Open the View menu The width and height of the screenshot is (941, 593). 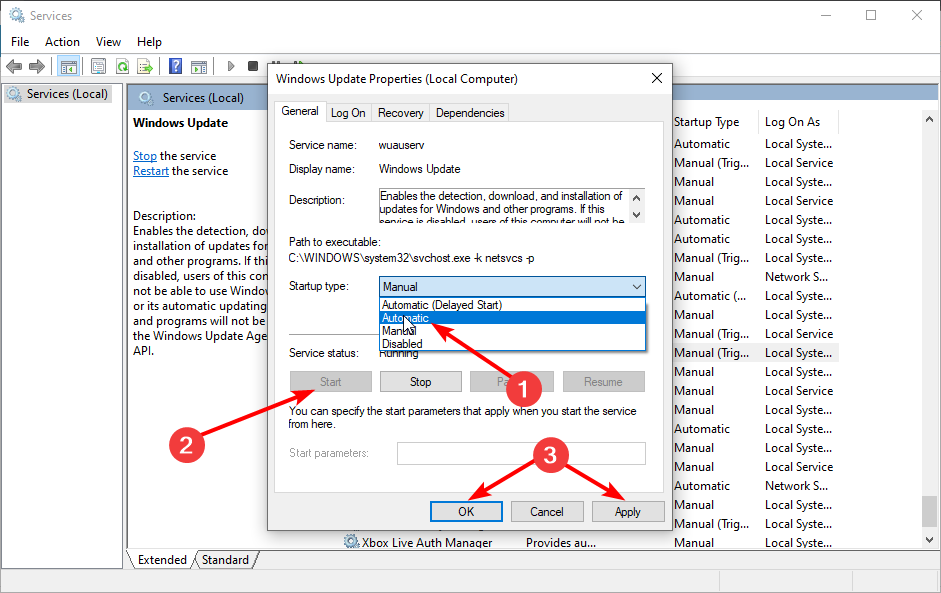pos(108,41)
